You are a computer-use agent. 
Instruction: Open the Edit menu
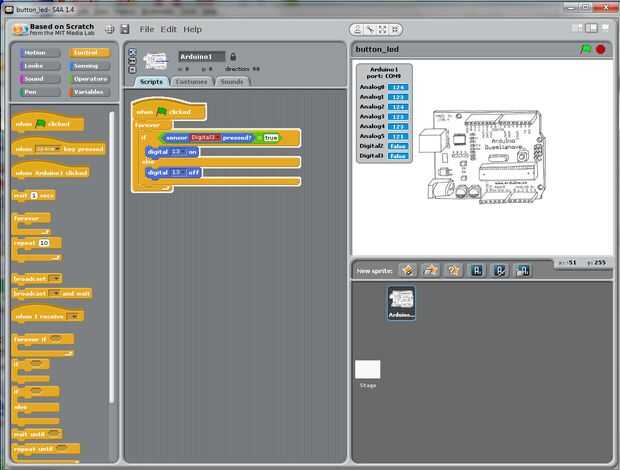(168, 29)
